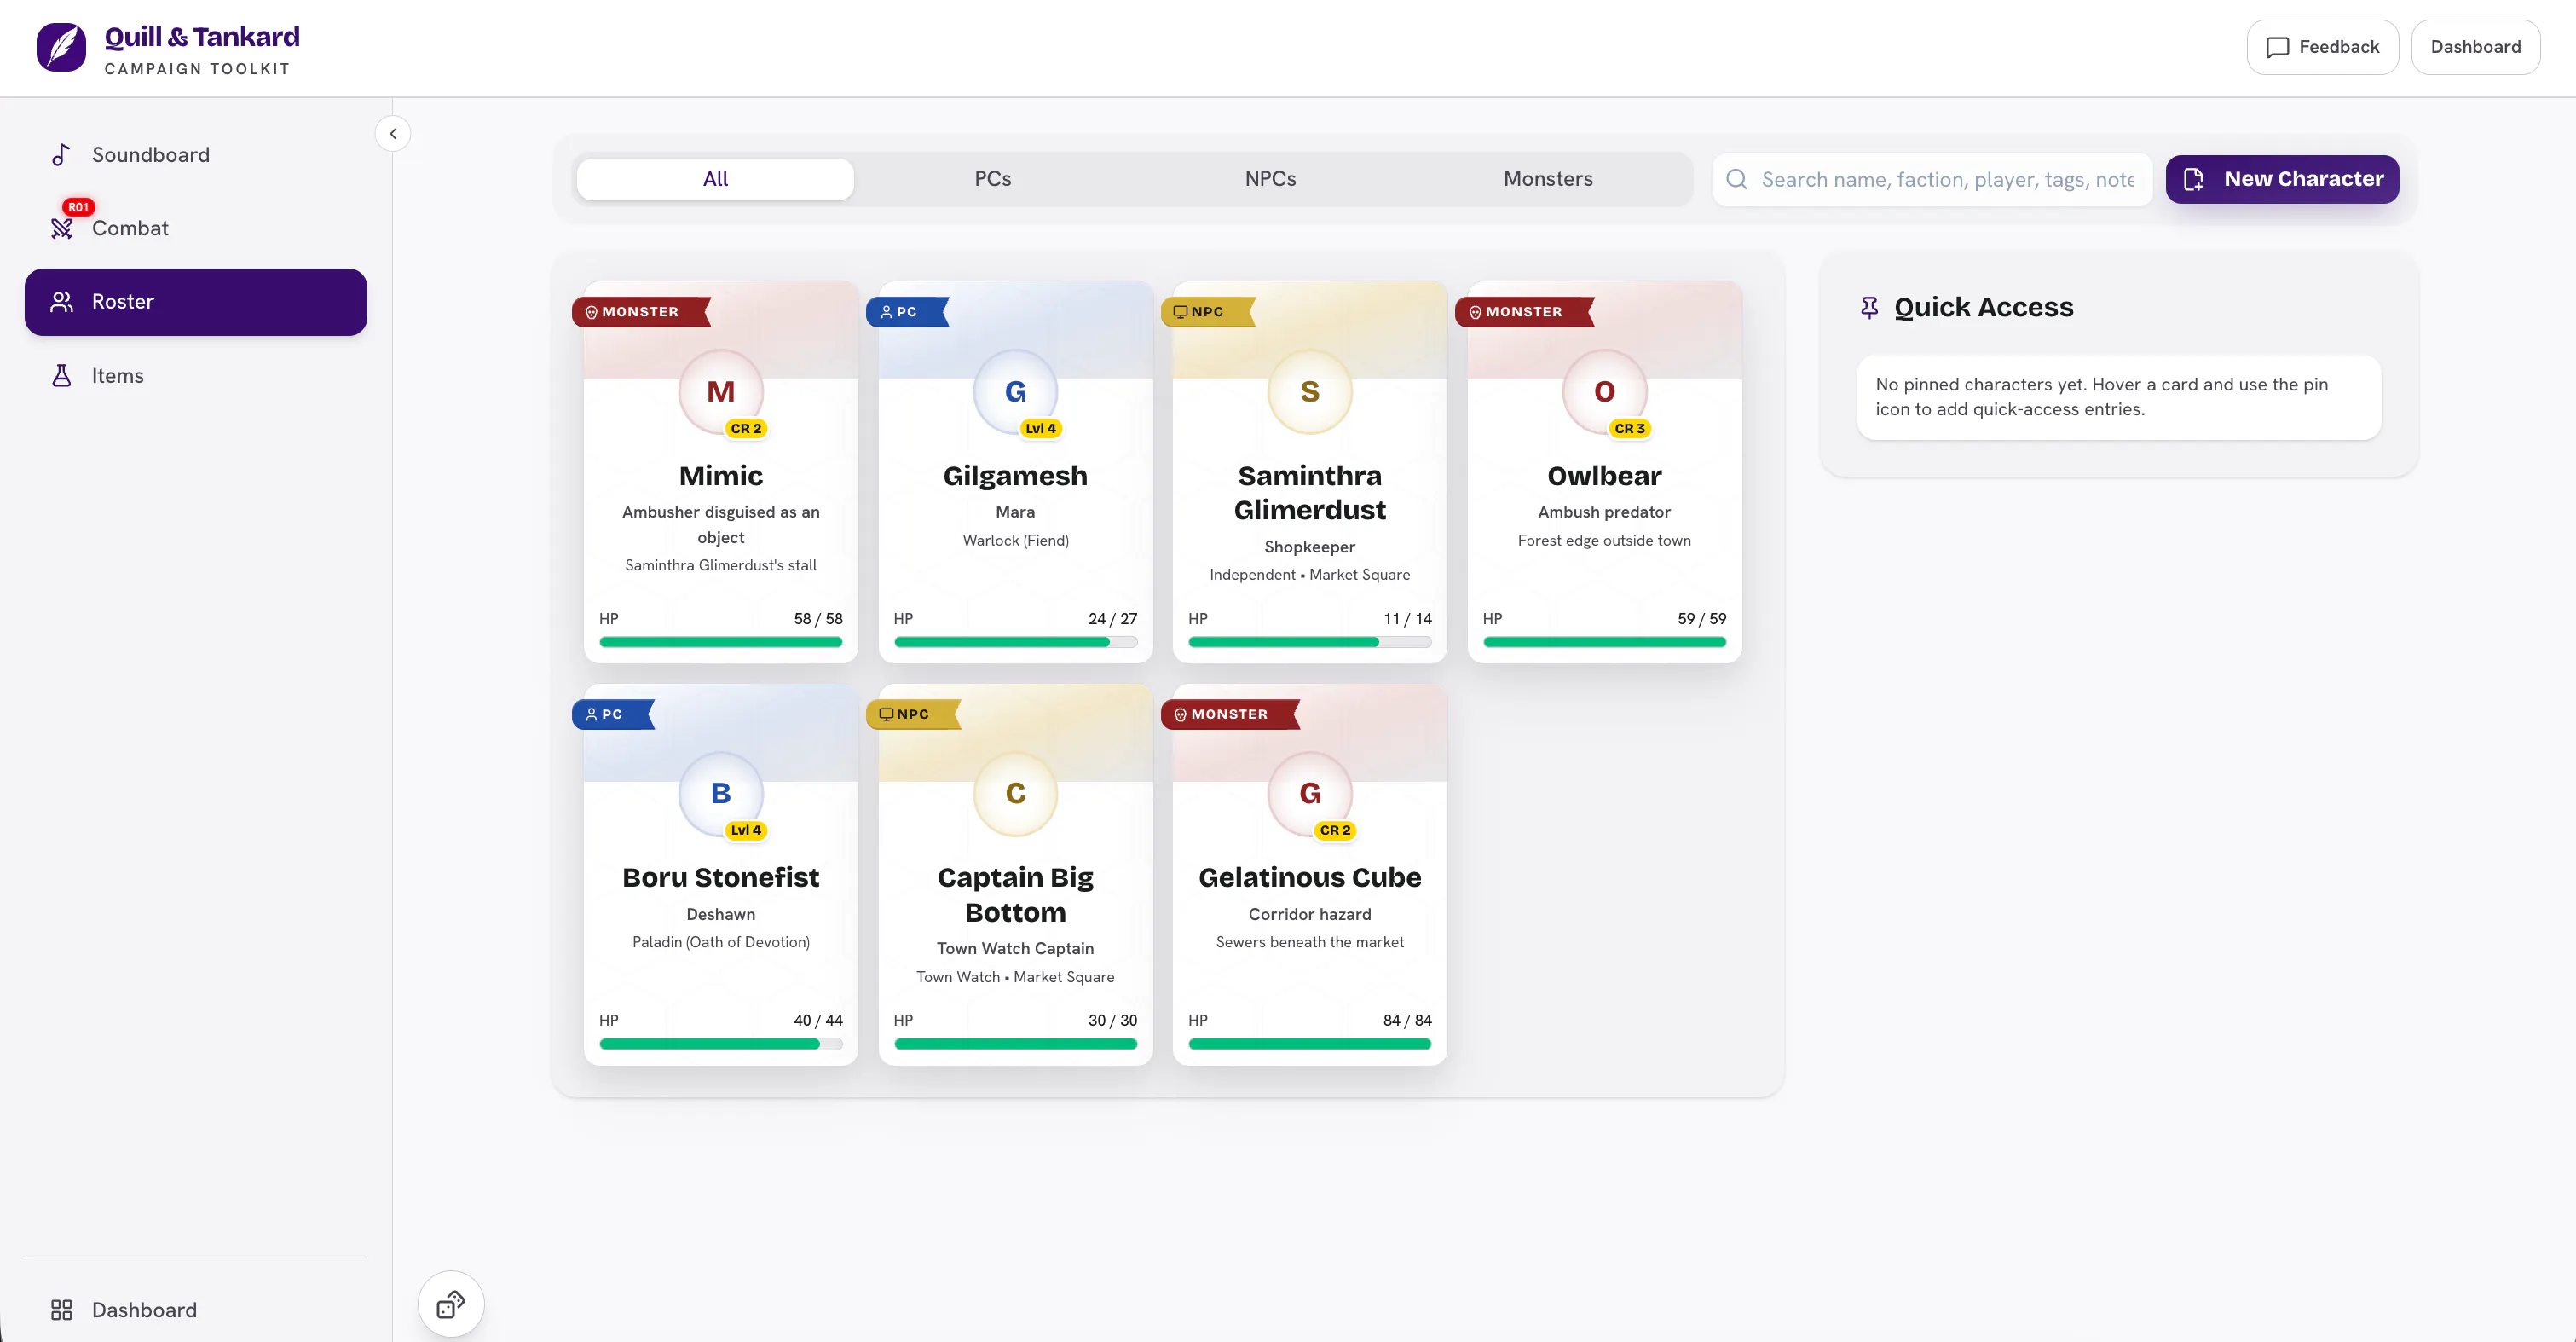Click the MONSTER ribbon on Gelatinous Cube card

tap(1229, 714)
